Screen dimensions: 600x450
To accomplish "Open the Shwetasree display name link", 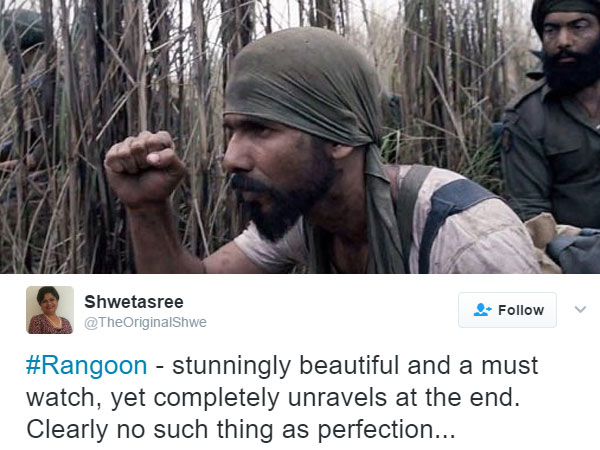I will [134, 302].
